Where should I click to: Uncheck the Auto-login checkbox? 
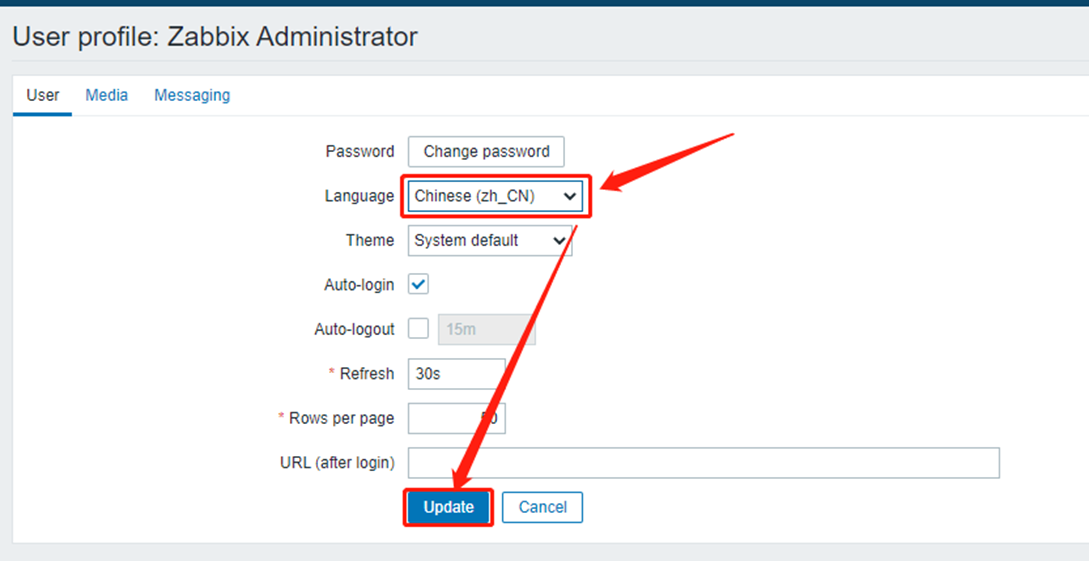pyautogui.click(x=419, y=285)
